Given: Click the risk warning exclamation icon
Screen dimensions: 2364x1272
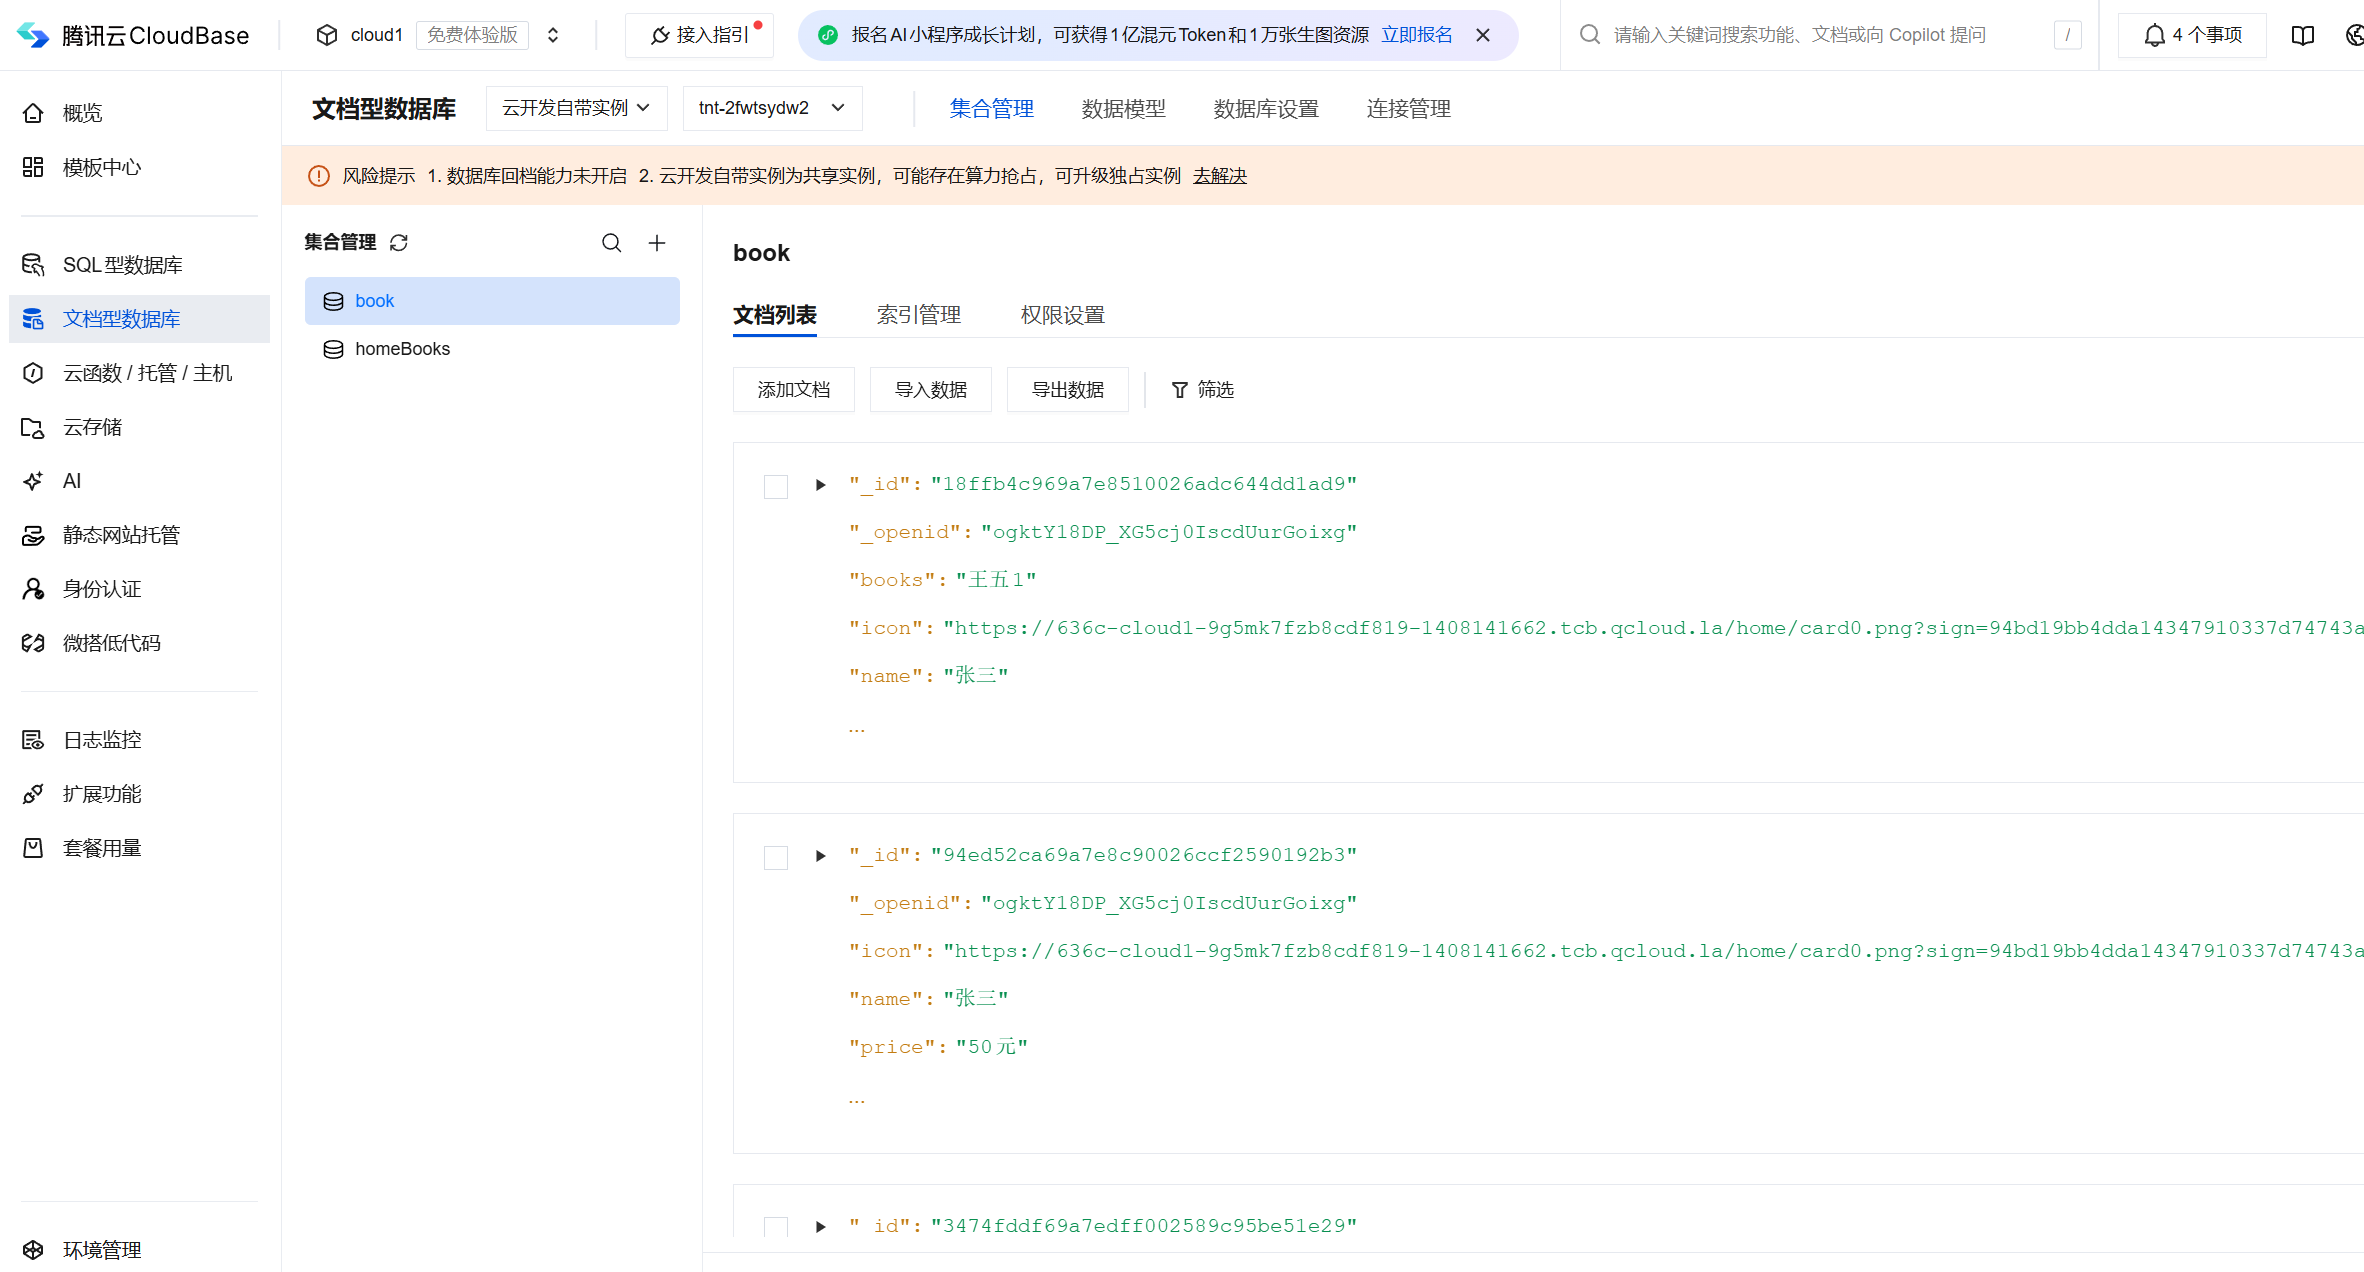Looking at the screenshot, I should [319, 176].
